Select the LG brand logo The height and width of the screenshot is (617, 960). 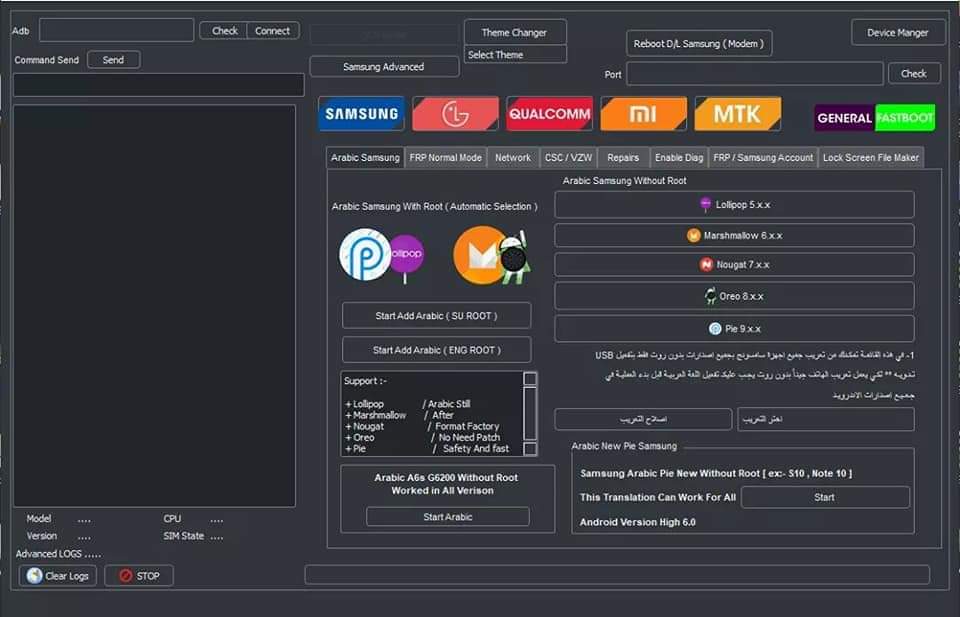(x=455, y=113)
